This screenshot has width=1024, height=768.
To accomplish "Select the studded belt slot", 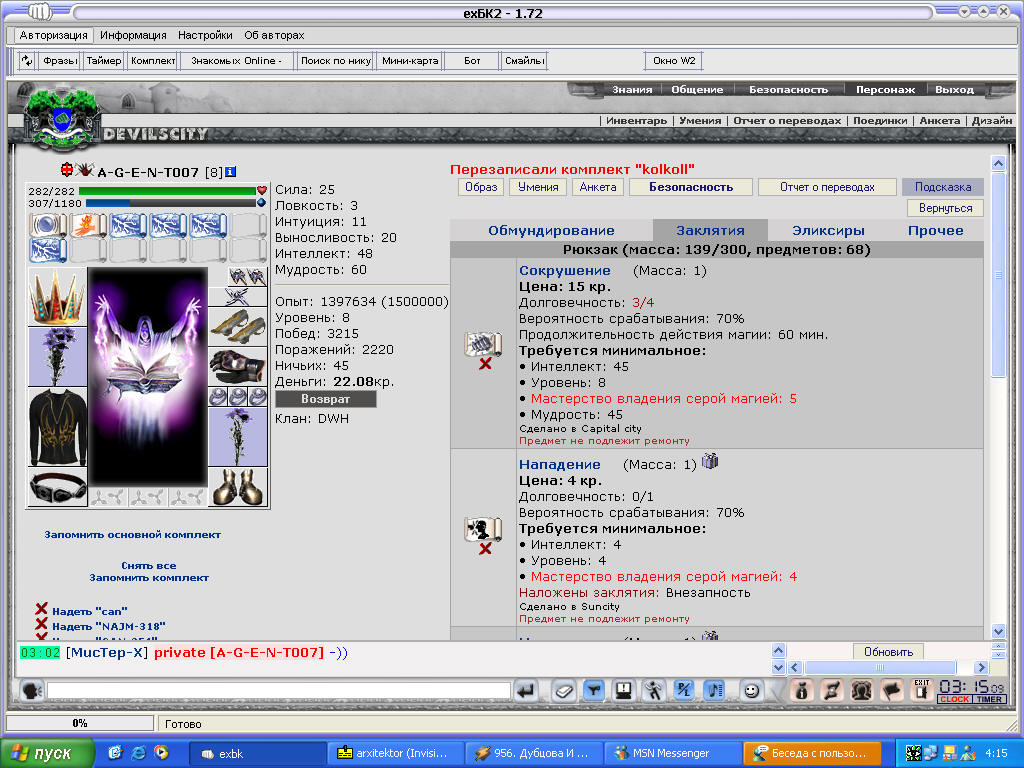I will click(x=57, y=487).
